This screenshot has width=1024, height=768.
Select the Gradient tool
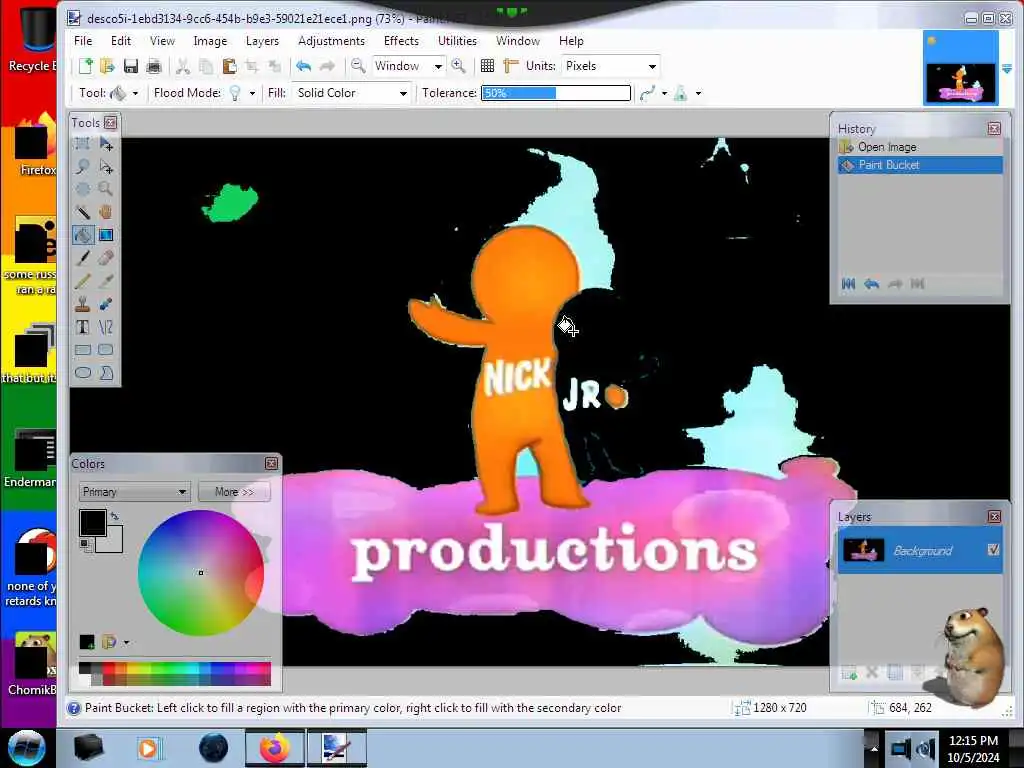(x=106, y=235)
